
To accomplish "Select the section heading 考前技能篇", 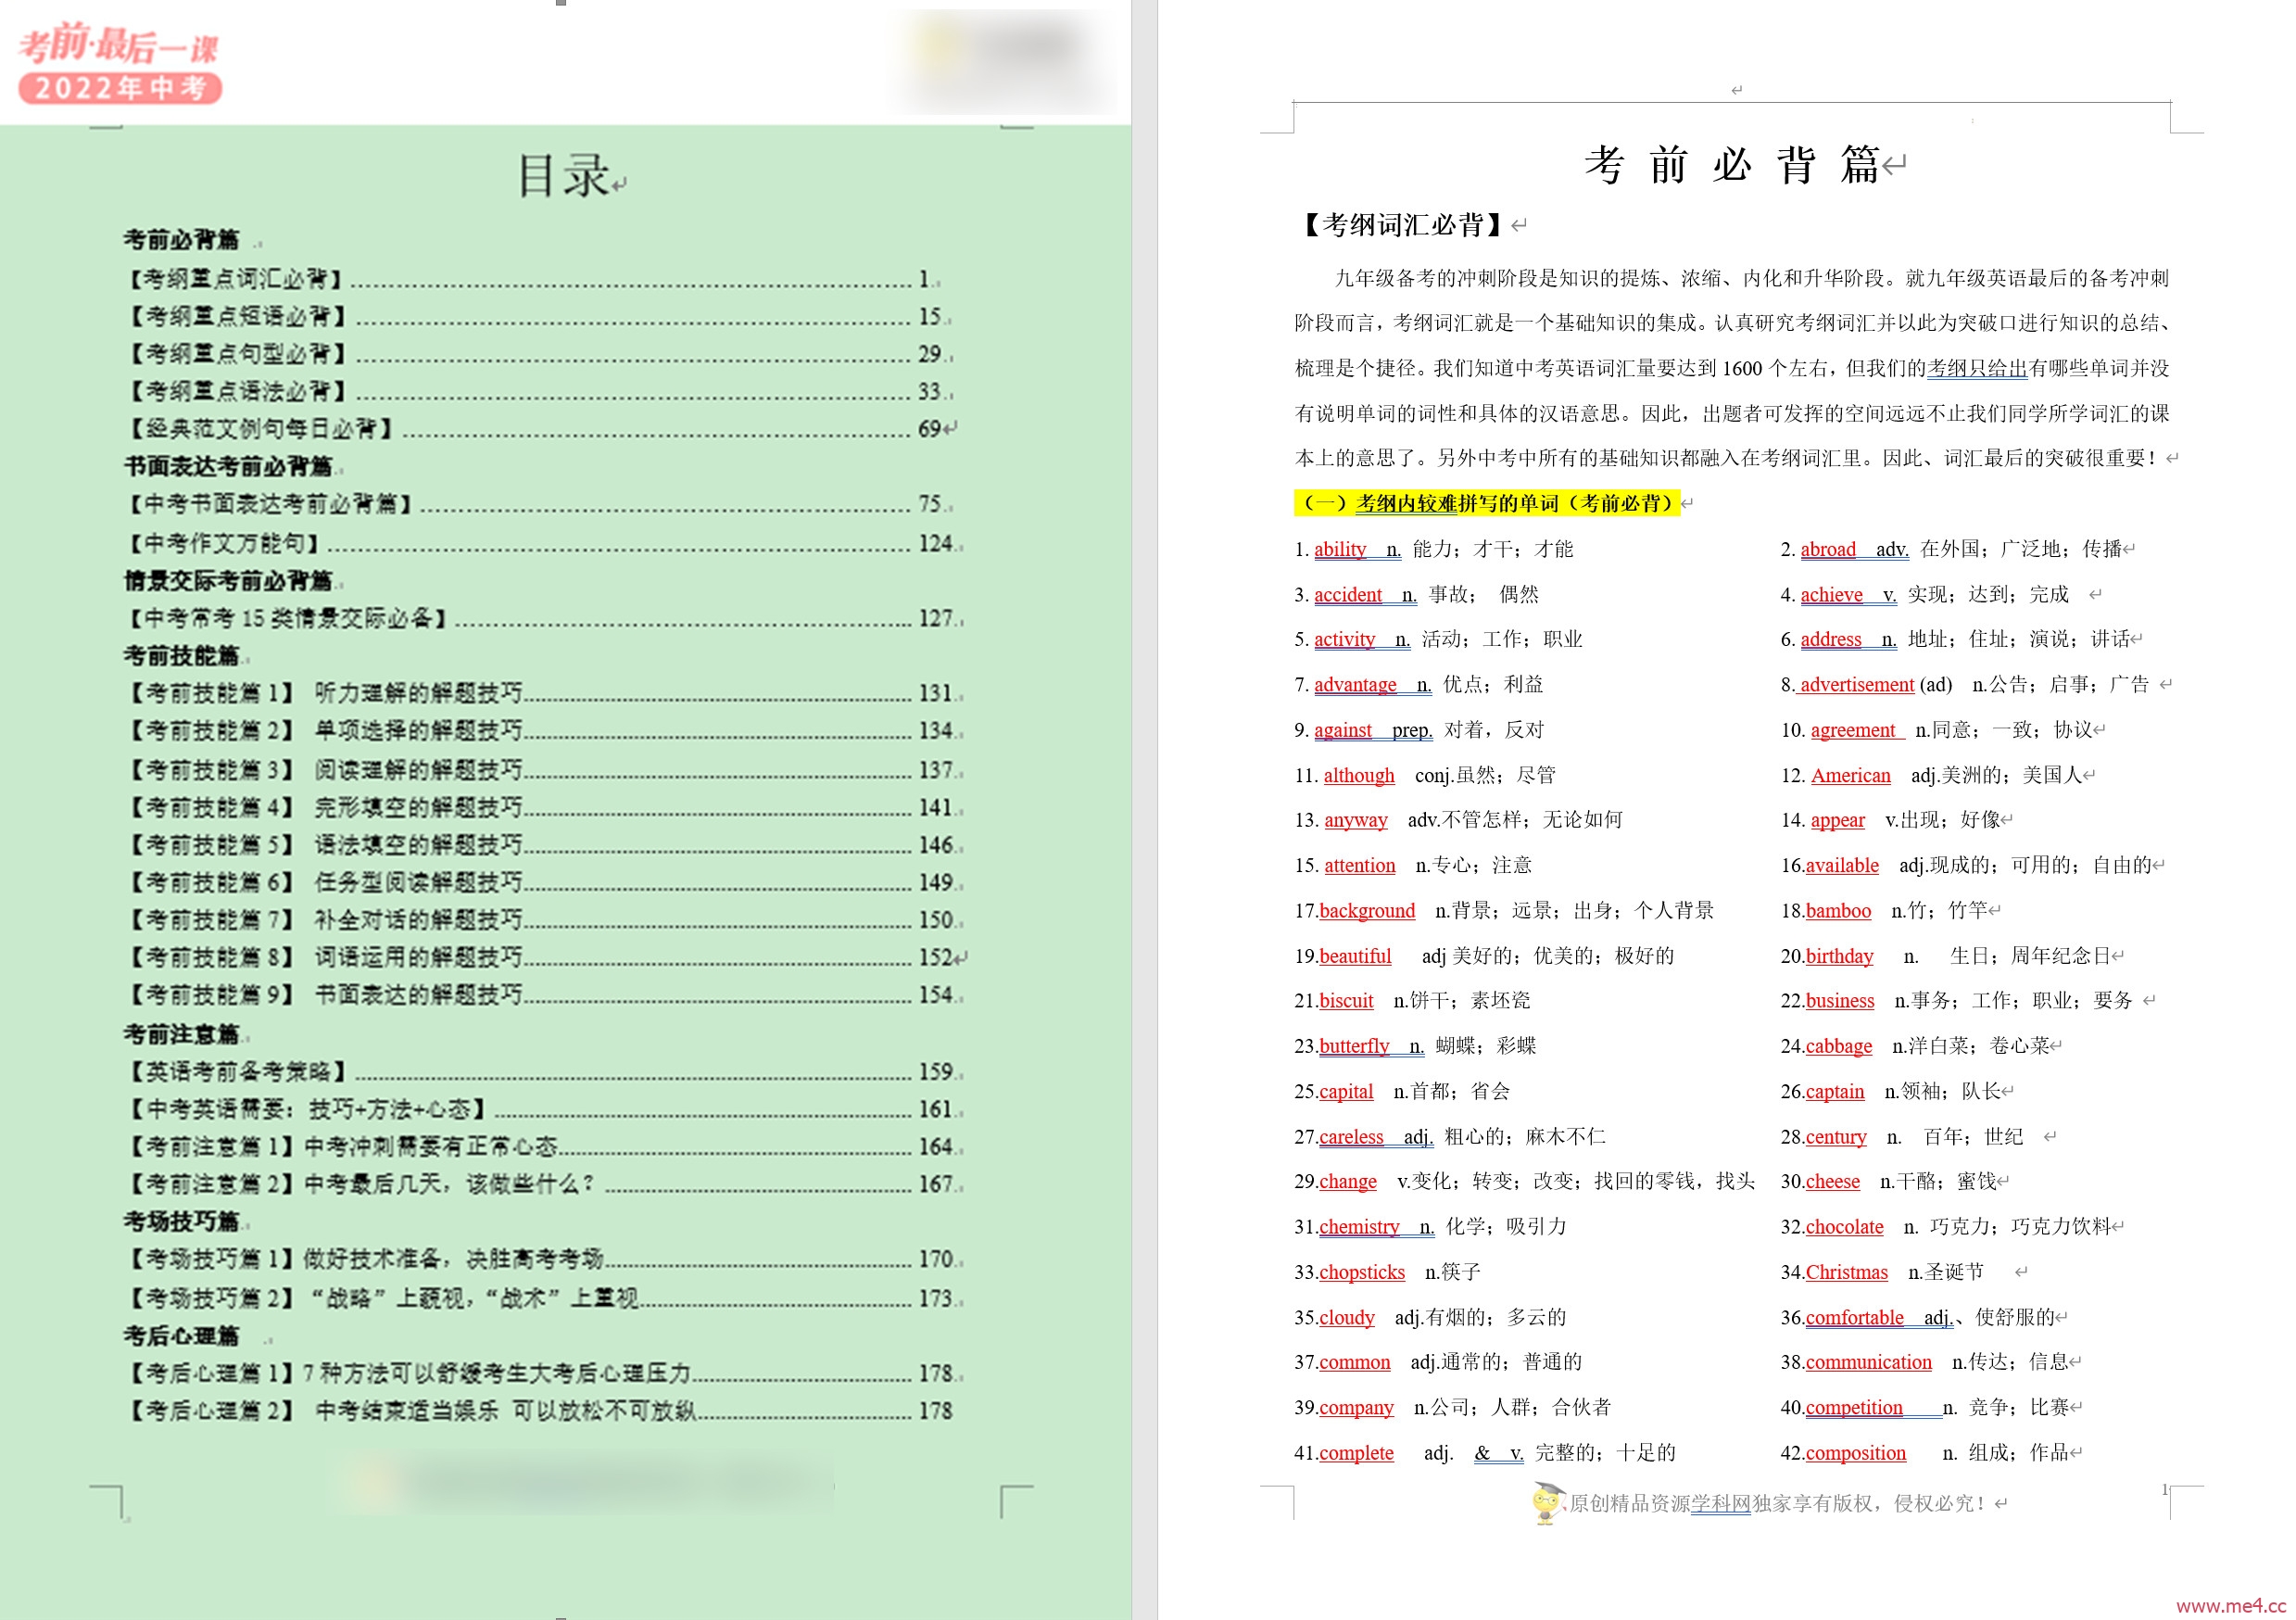I will click(x=181, y=656).
